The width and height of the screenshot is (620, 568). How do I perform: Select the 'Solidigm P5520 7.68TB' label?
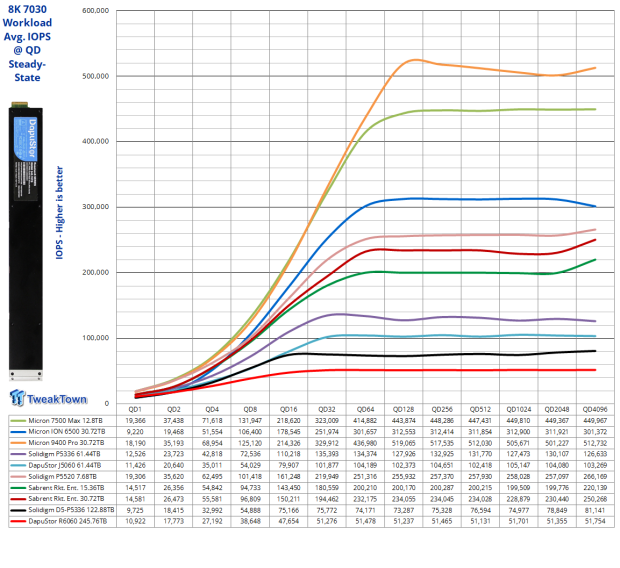click(x=62, y=476)
